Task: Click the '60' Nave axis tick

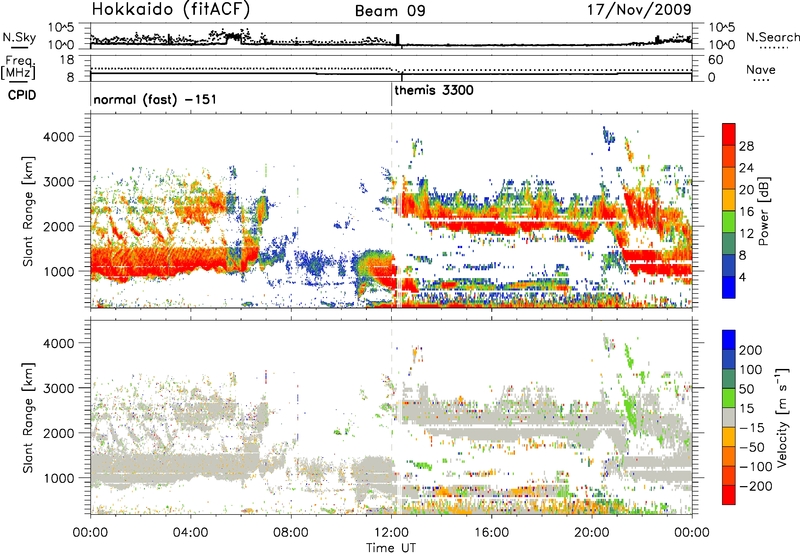Action: (716, 60)
